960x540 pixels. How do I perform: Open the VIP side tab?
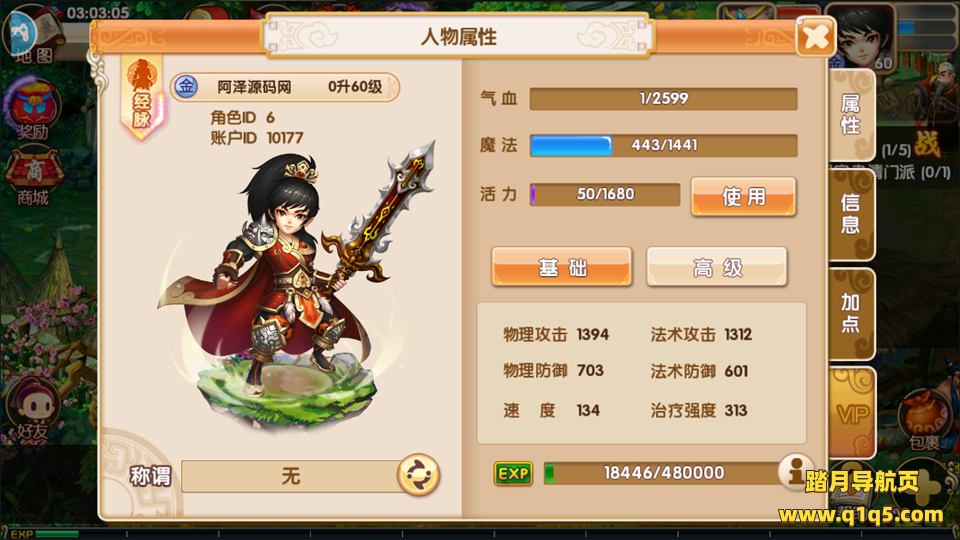pos(852,414)
